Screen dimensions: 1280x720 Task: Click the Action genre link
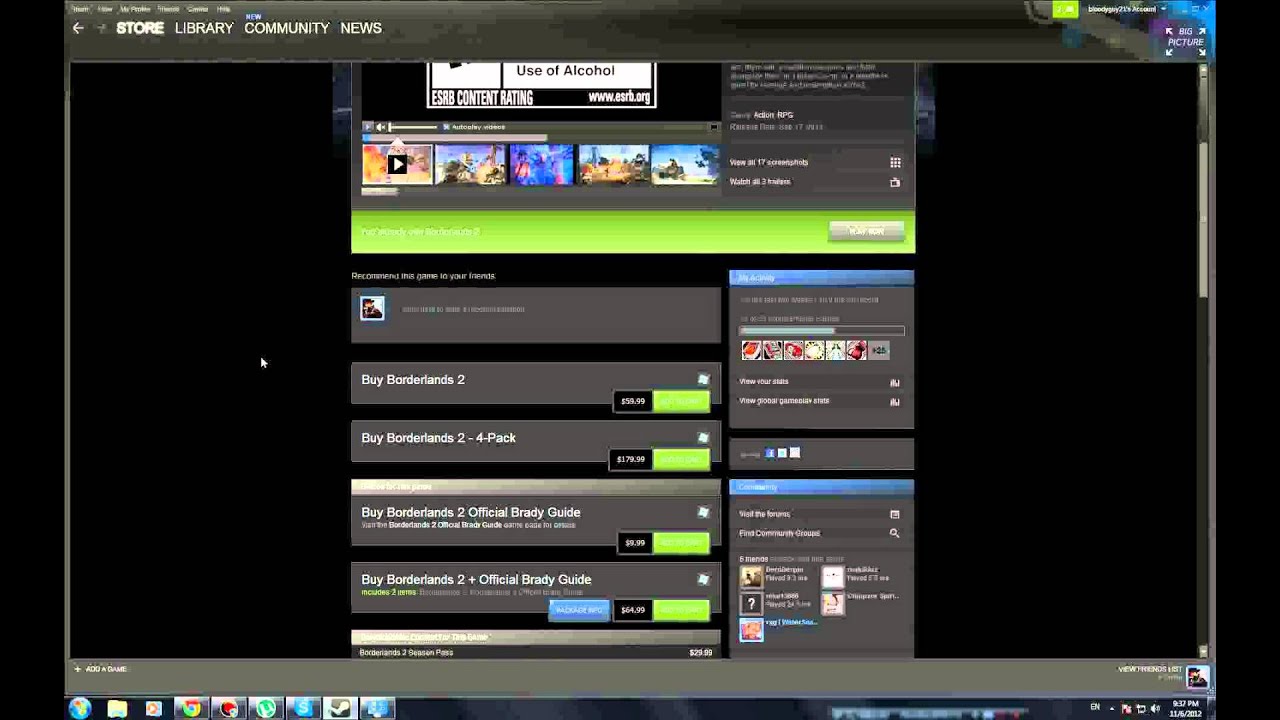click(763, 115)
